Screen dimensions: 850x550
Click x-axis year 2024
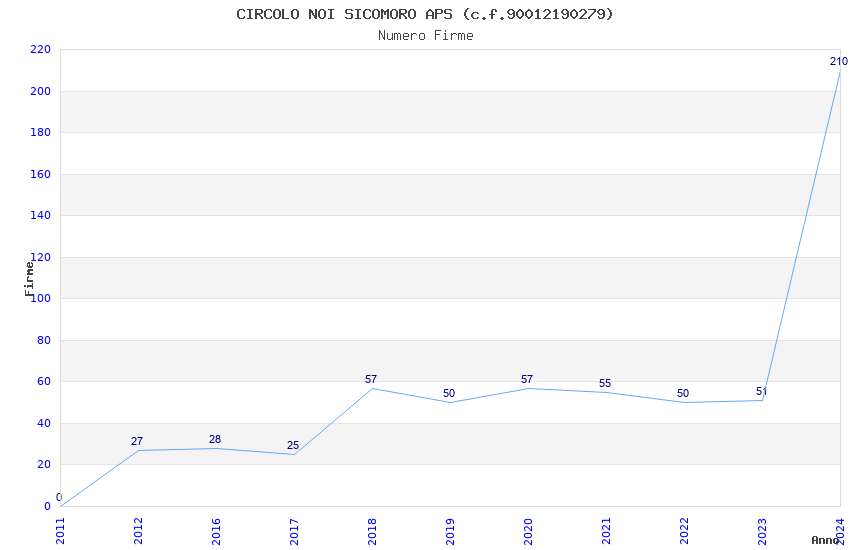tap(841, 531)
